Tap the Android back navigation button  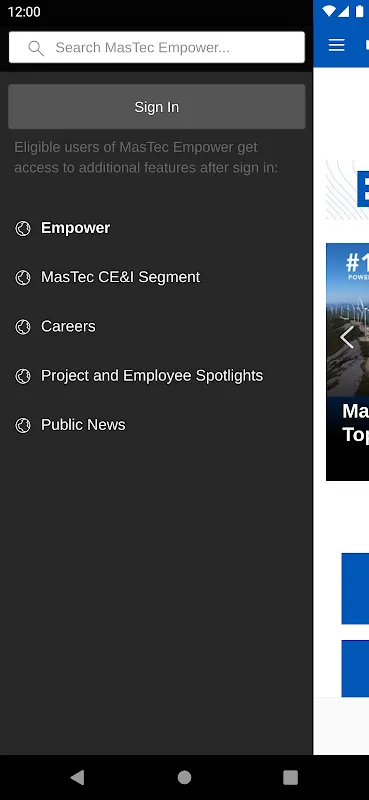click(x=77, y=777)
